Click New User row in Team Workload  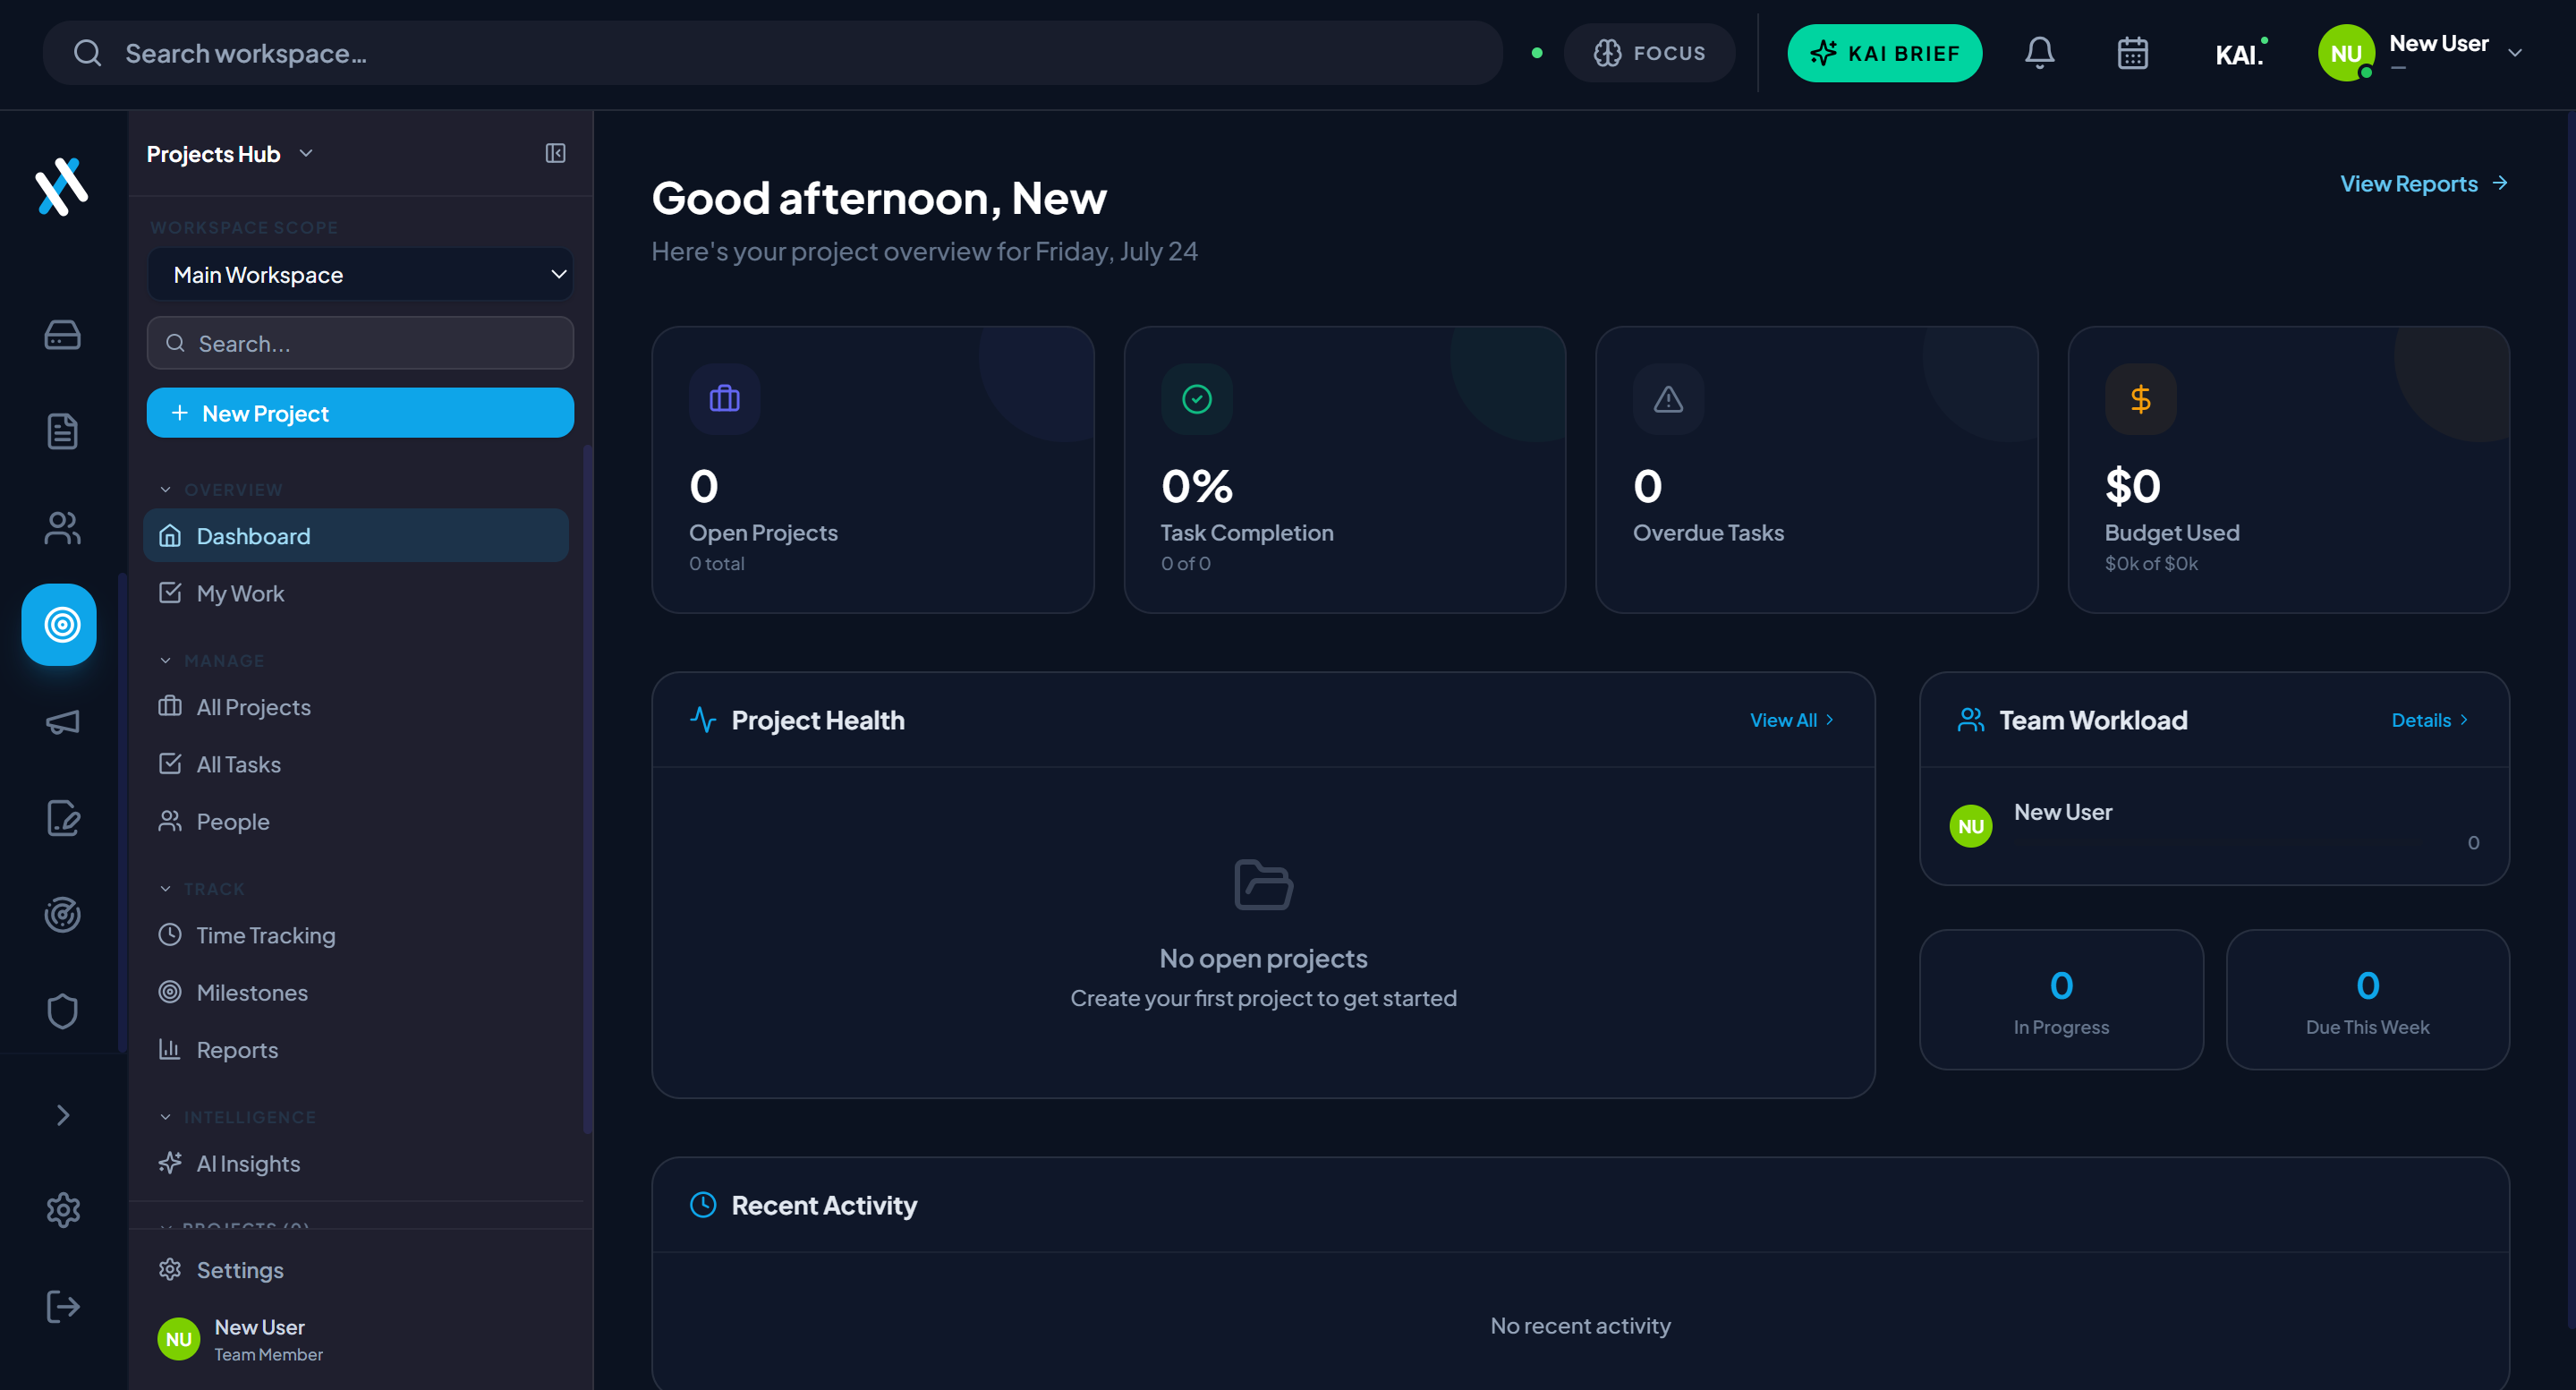click(x=2214, y=826)
